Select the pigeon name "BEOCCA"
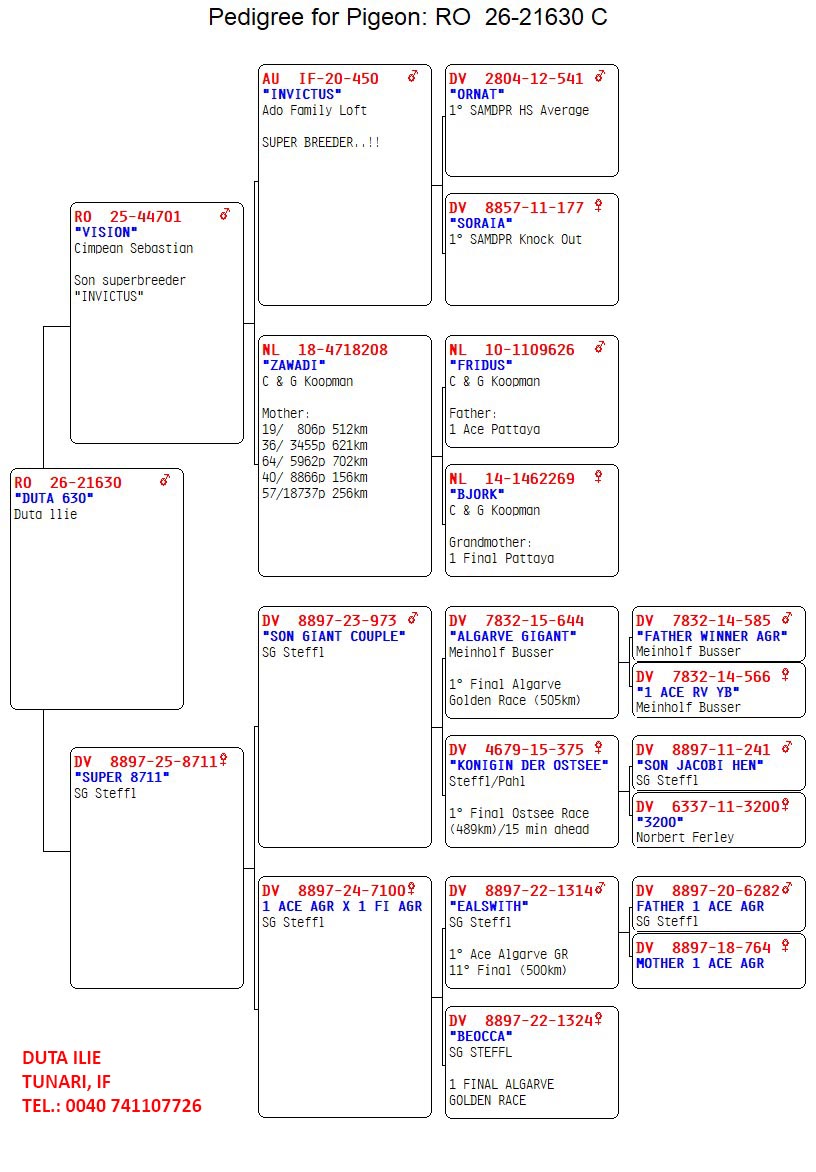This screenshot has height=1172, width=816. 480,1037
